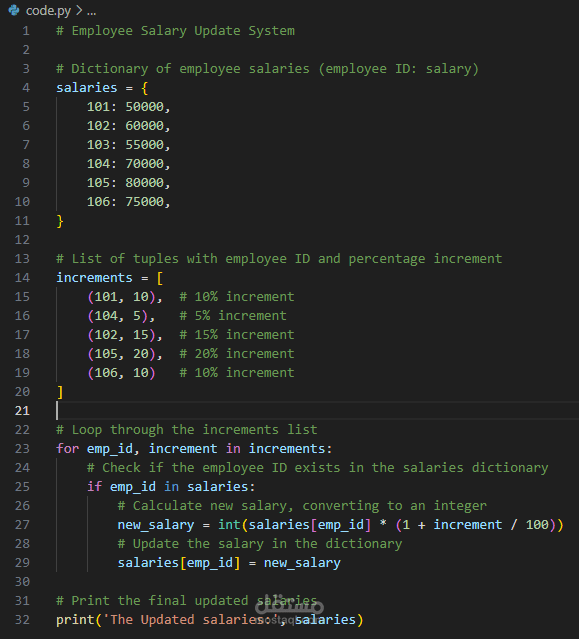The width and height of the screenshot is (579, 639).
Task: Click 'salaries[emp_id]' on line 29
Action: coord(179,563)
